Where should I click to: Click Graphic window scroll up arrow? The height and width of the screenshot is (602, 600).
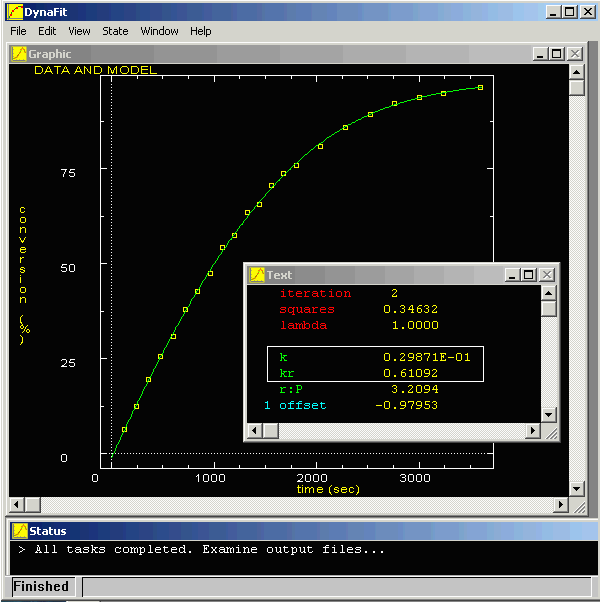577,72
